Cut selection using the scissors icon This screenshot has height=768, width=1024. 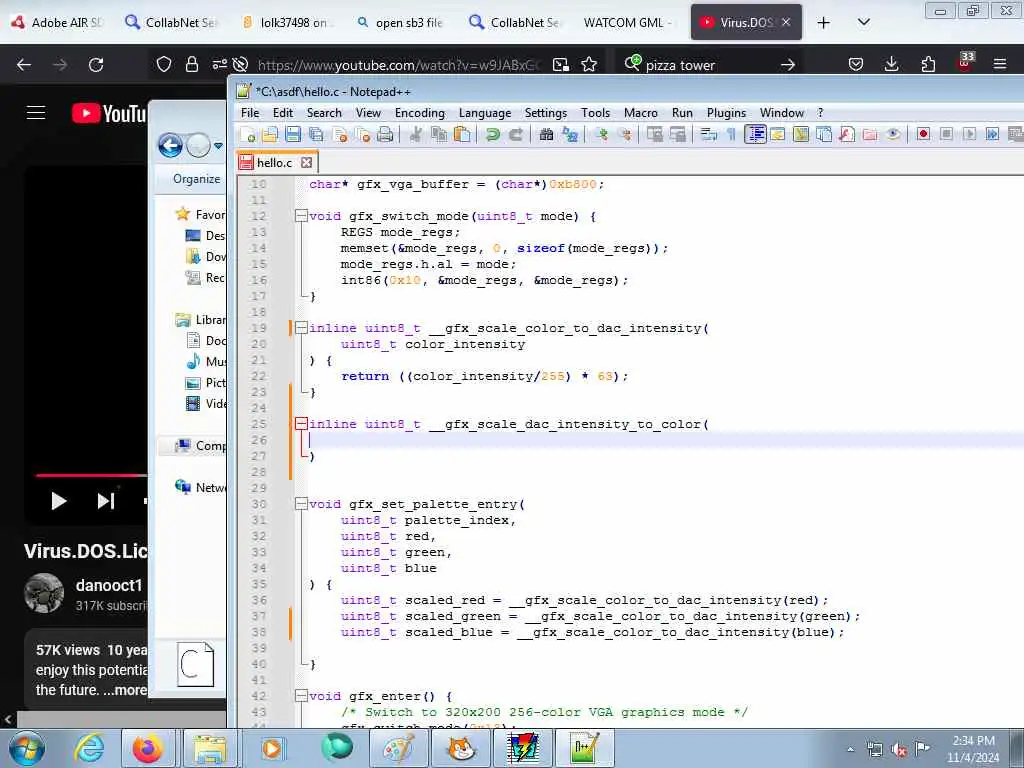[415, 135]
